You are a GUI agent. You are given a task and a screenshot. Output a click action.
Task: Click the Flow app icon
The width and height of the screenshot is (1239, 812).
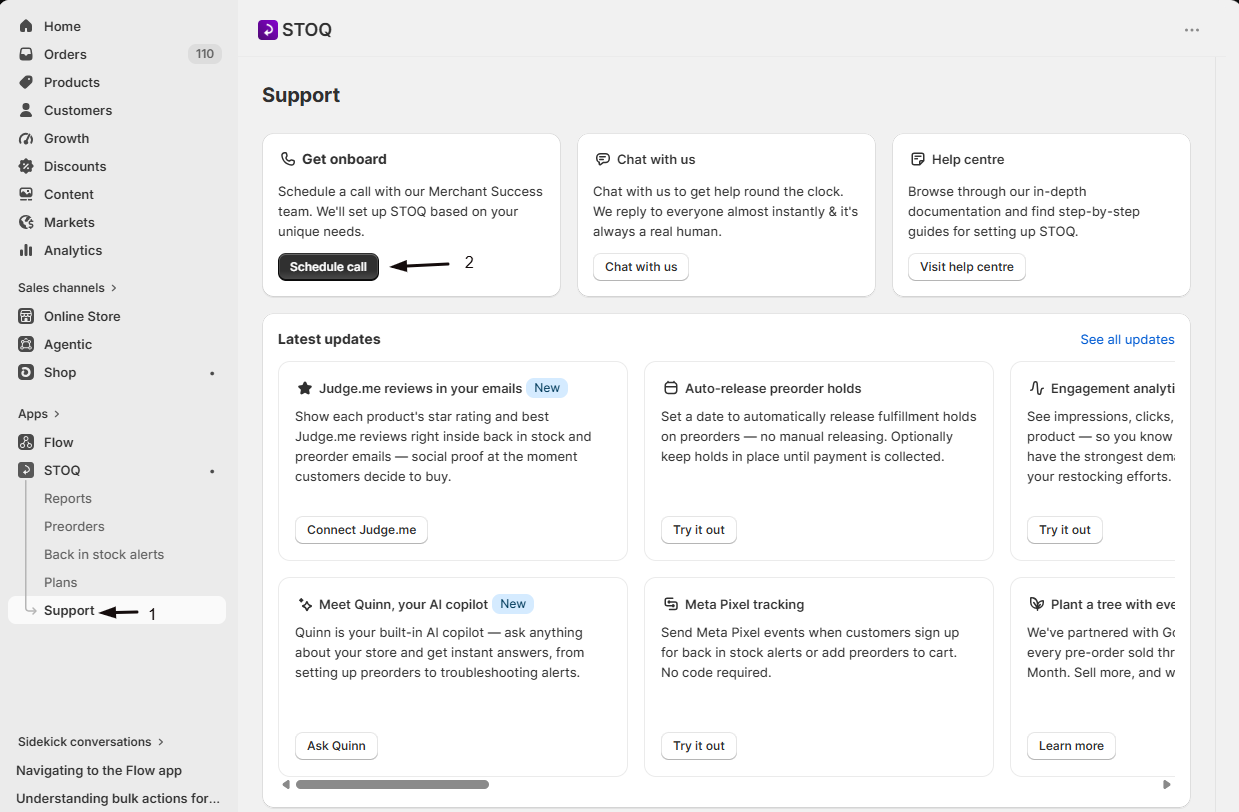click(26, 442)
